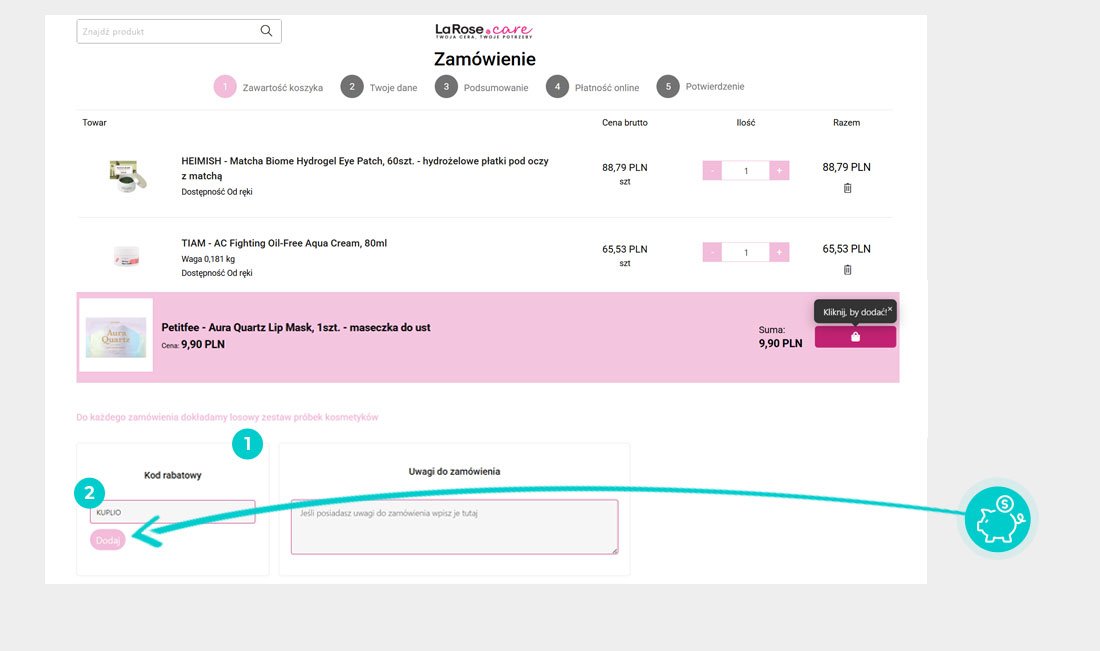Screen dimensions: 1100x651
Task: Open the HEIMISH eye patch product thumbnail
Action: point(128,175)
